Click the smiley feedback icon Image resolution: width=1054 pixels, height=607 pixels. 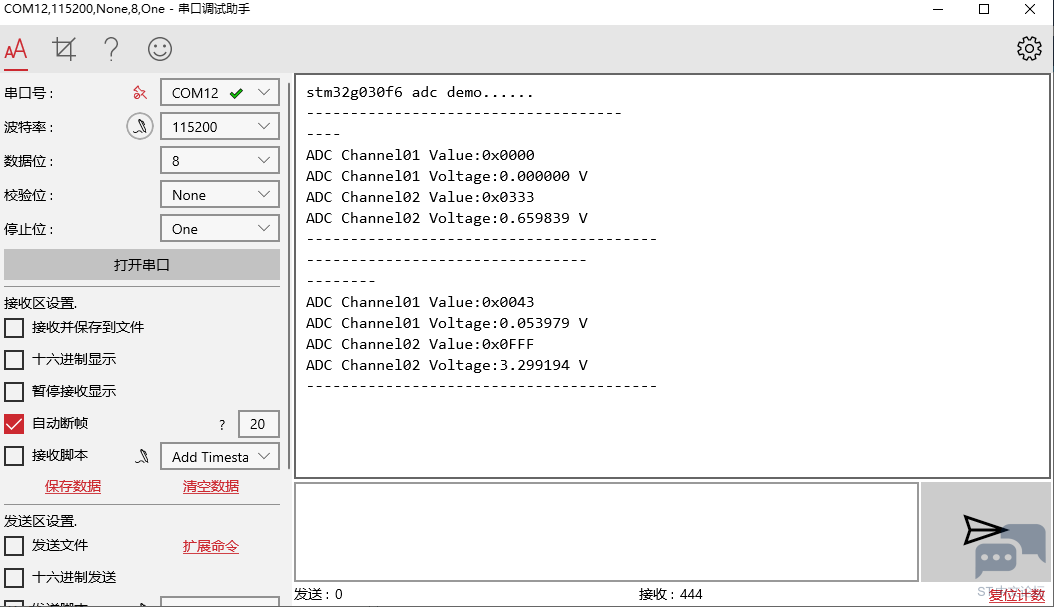(x=160, y=49)
